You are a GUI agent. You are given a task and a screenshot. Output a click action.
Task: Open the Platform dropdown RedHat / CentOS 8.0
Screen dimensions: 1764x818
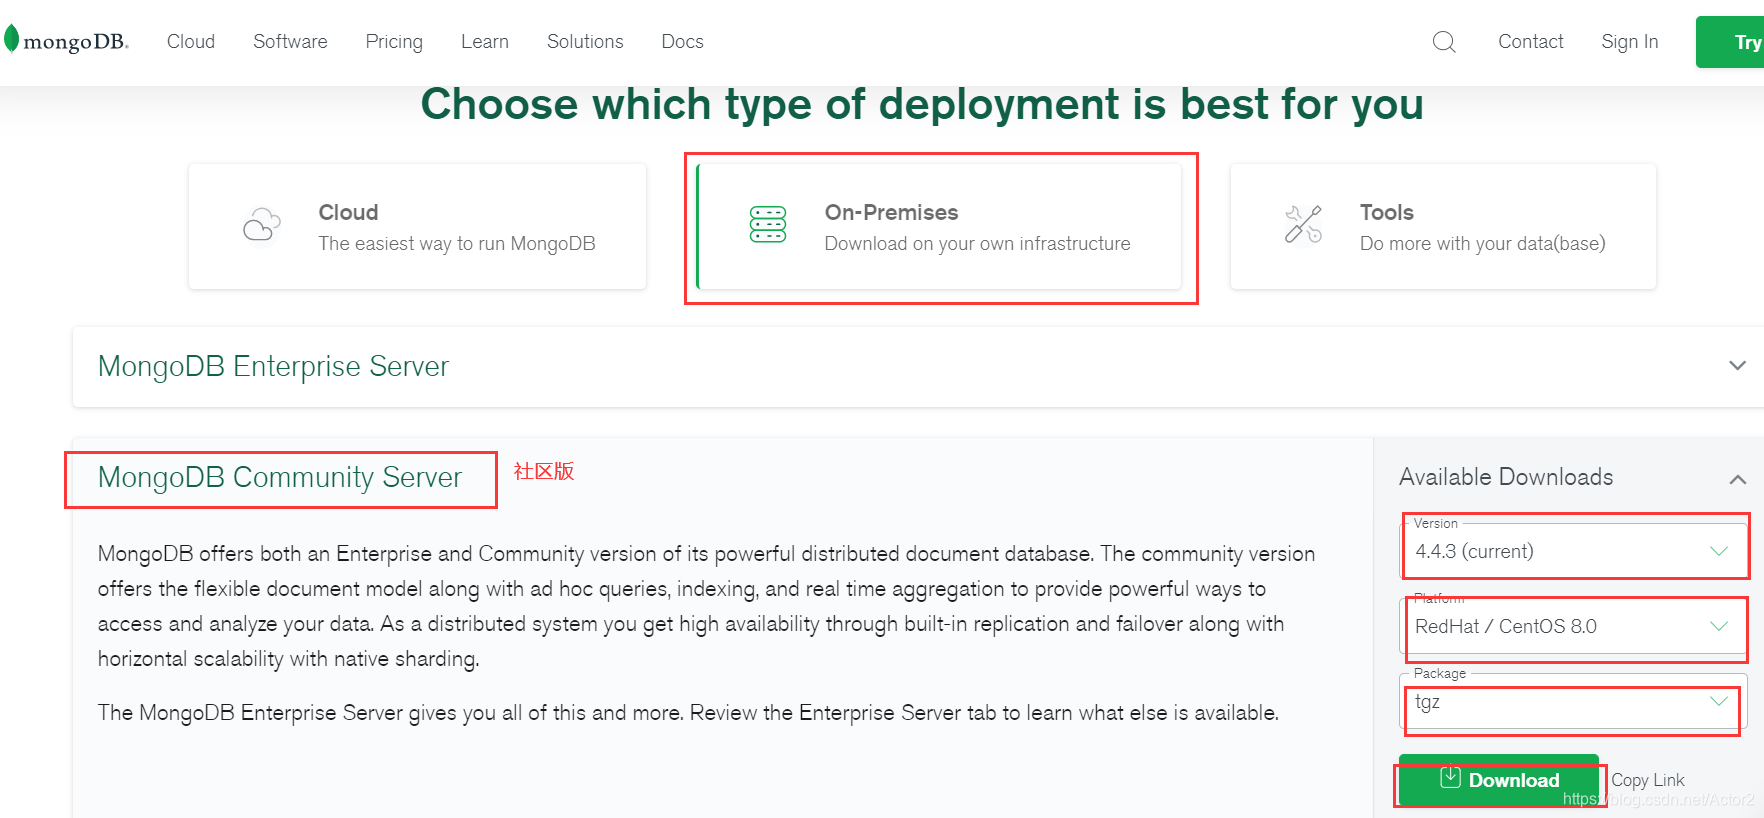1574,626
